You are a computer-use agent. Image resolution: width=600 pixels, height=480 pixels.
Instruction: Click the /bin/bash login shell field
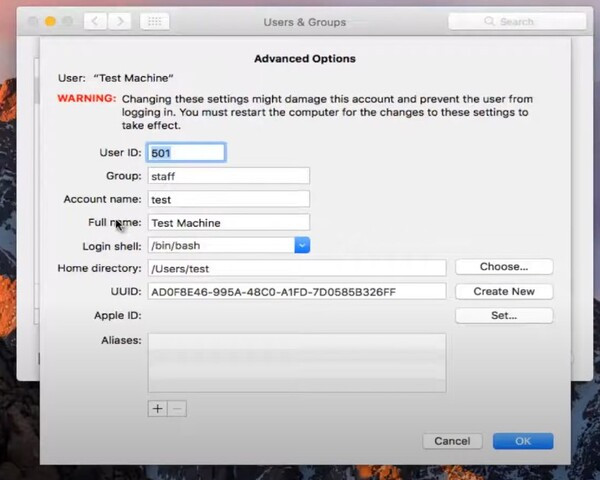click(x=222, y=245)
